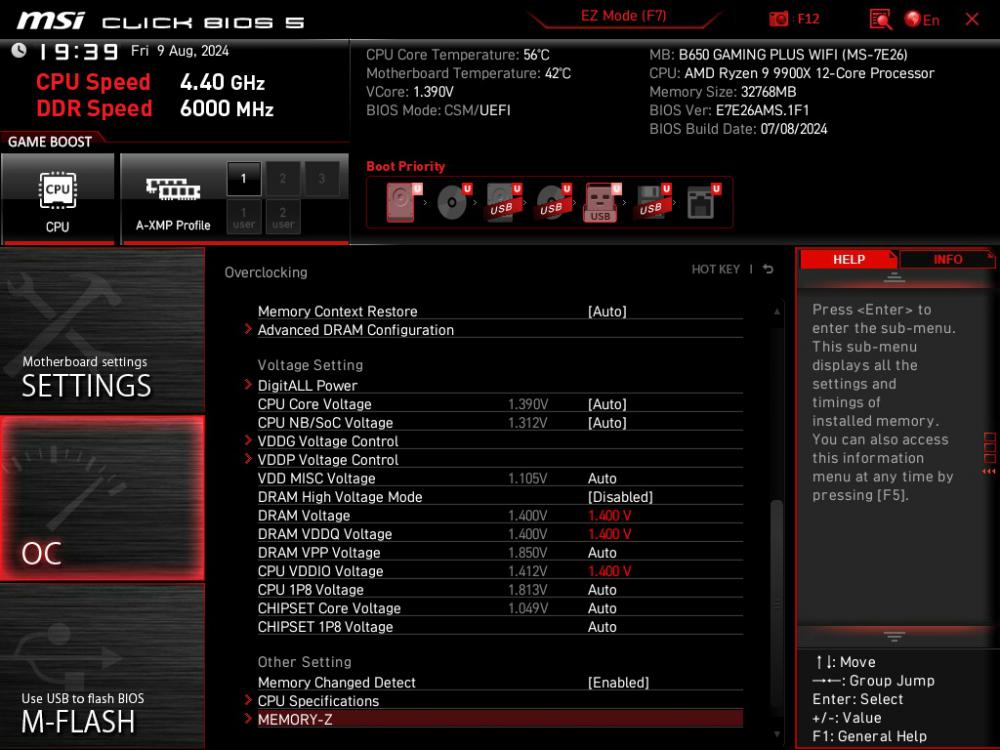This screenshot has height=750, width=1000.
Task: Click the A-XMP Profile memory icon
Action: (x=173, y=189)
